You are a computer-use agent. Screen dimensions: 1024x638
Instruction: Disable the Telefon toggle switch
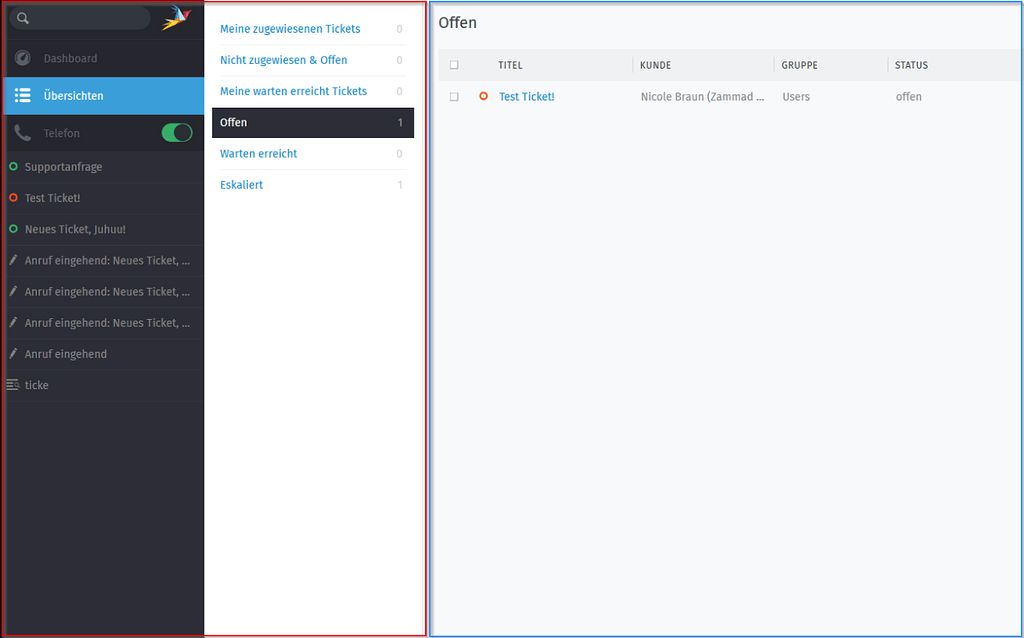coord(176,132)
